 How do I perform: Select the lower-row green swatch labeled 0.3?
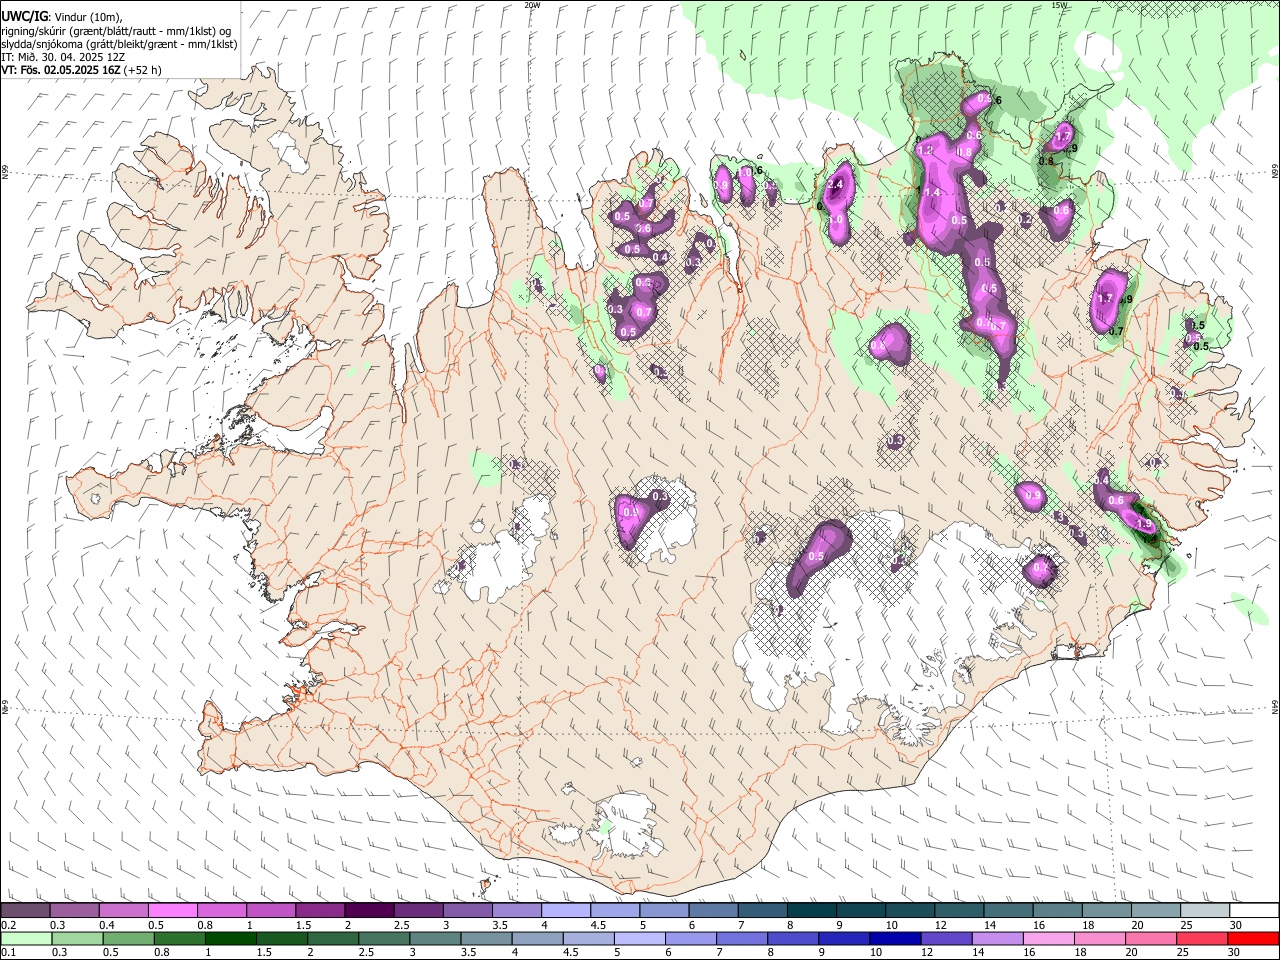[77, 938]
